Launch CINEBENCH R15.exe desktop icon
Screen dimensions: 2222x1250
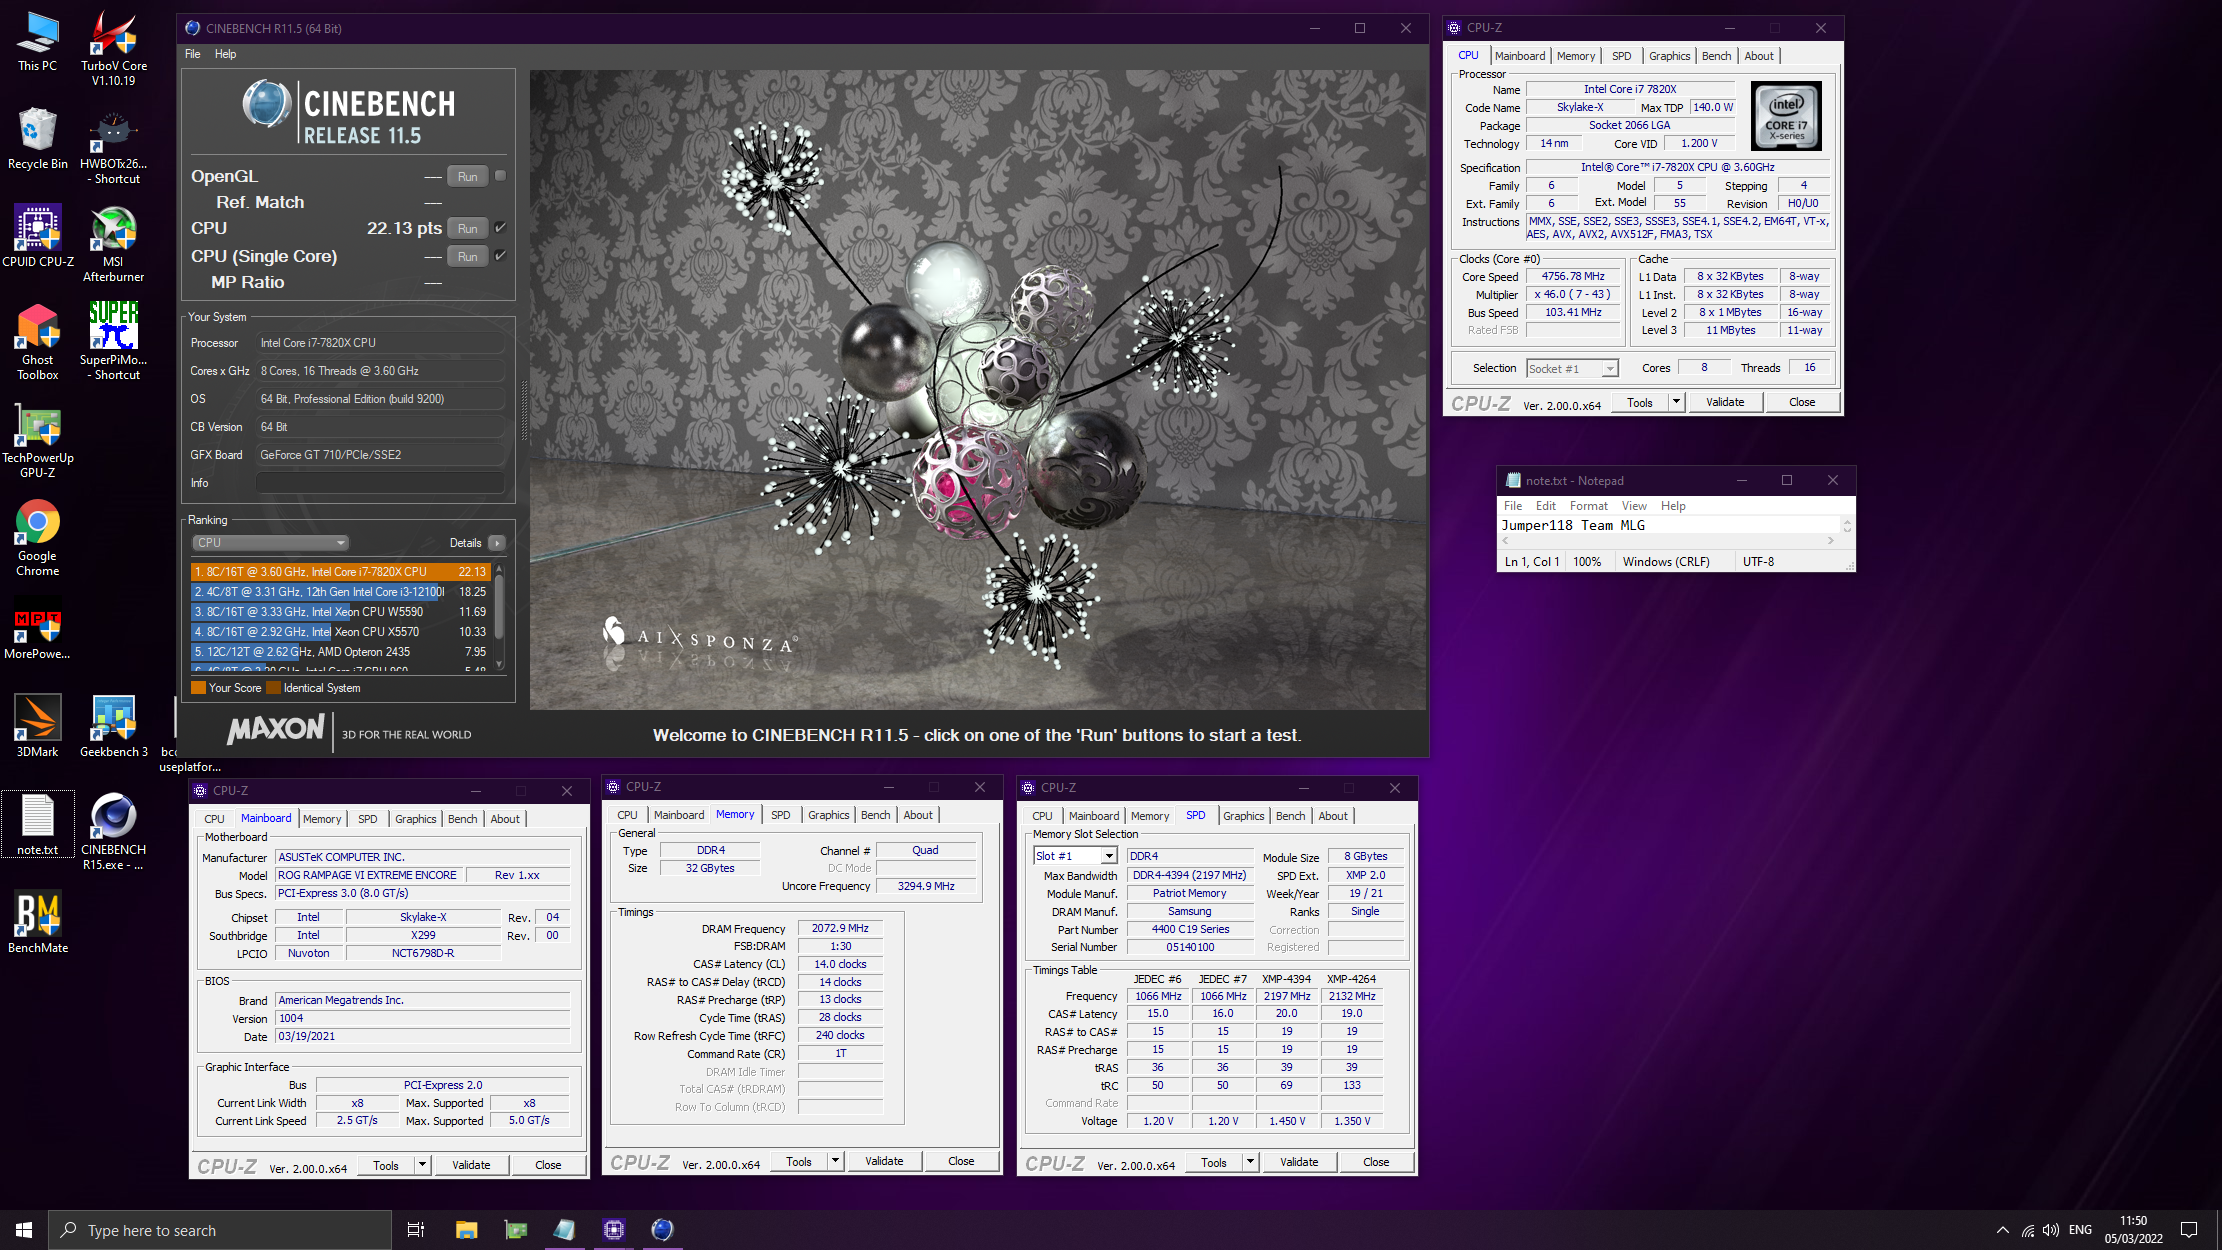(x=114, y=832)
